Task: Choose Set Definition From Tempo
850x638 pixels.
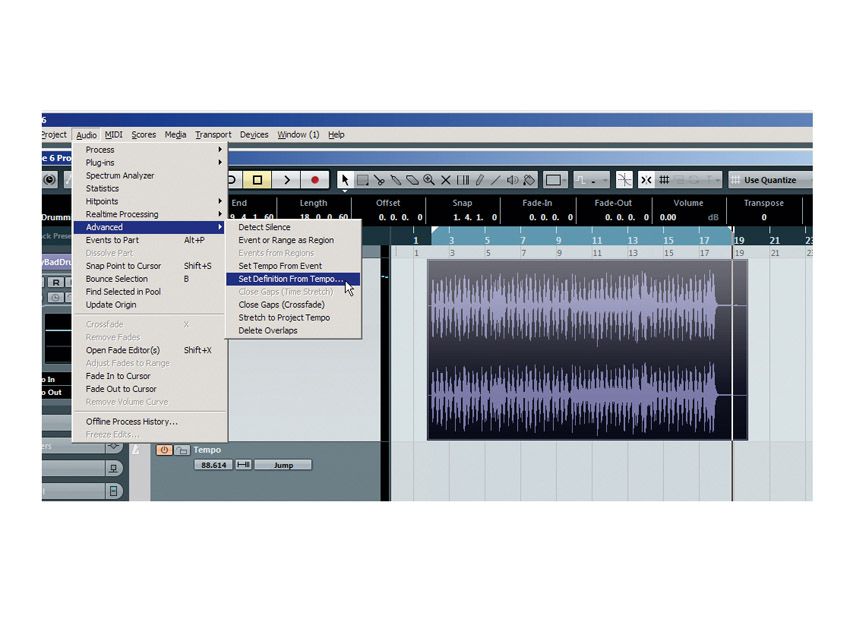Action: click(x=290, y=279)
